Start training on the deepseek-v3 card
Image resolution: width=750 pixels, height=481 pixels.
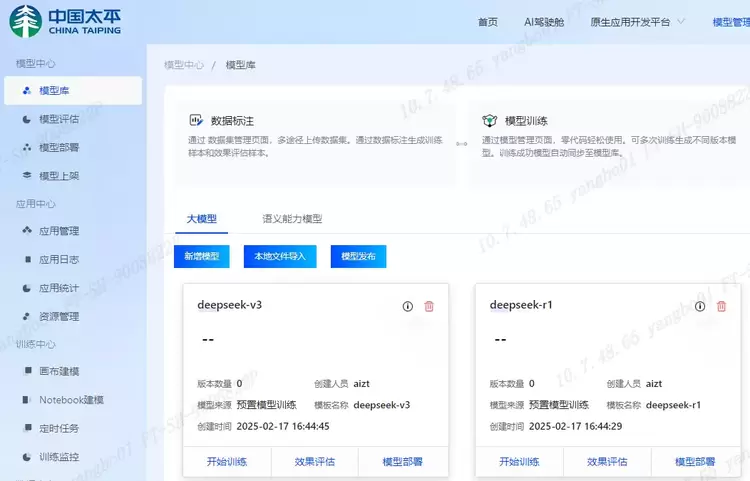coord(227,462)
